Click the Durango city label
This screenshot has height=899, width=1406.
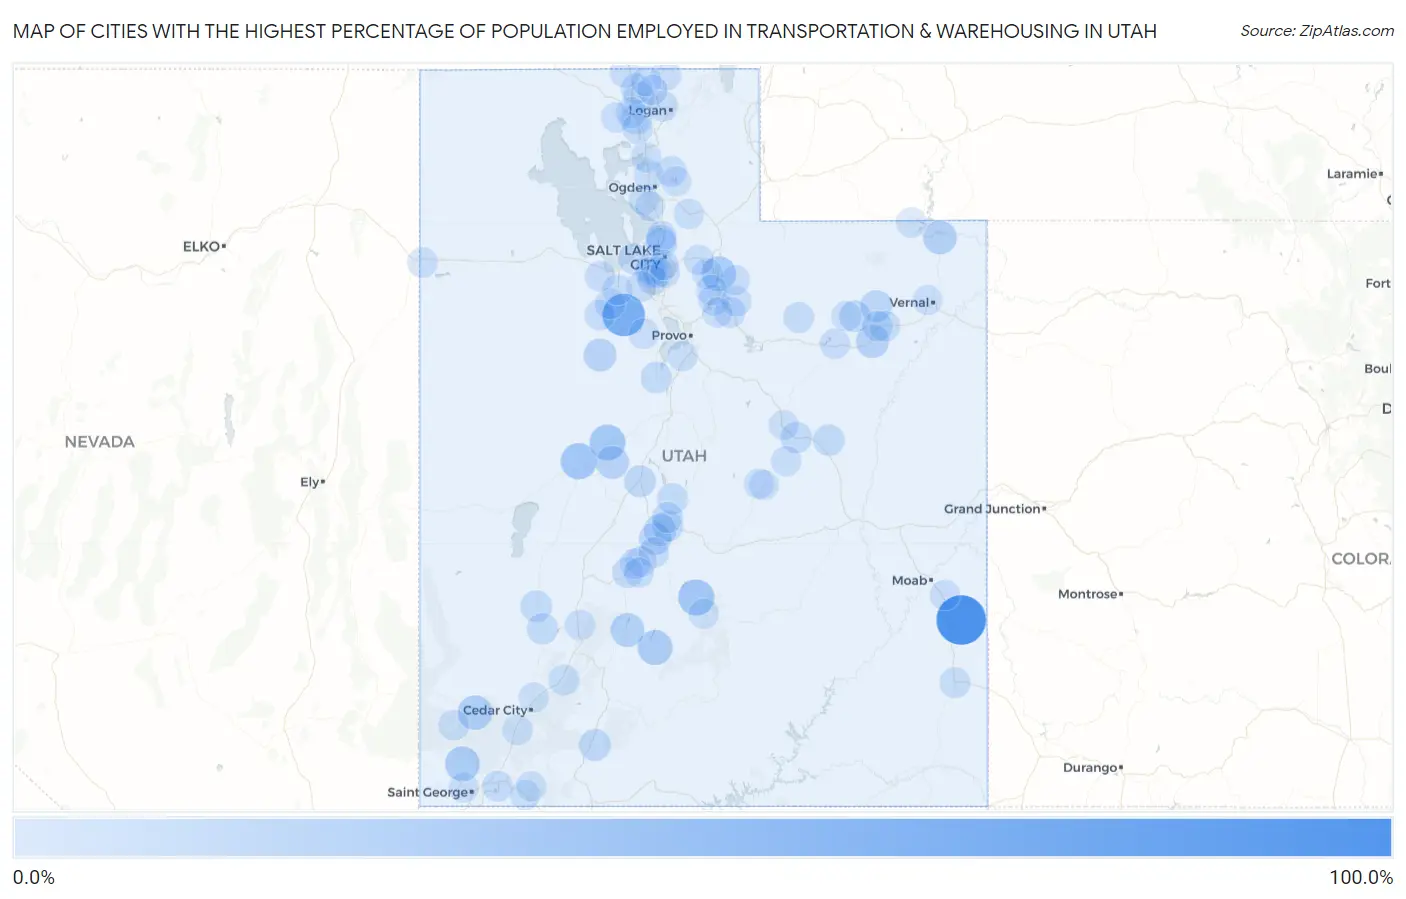(x=1093, y=768)
